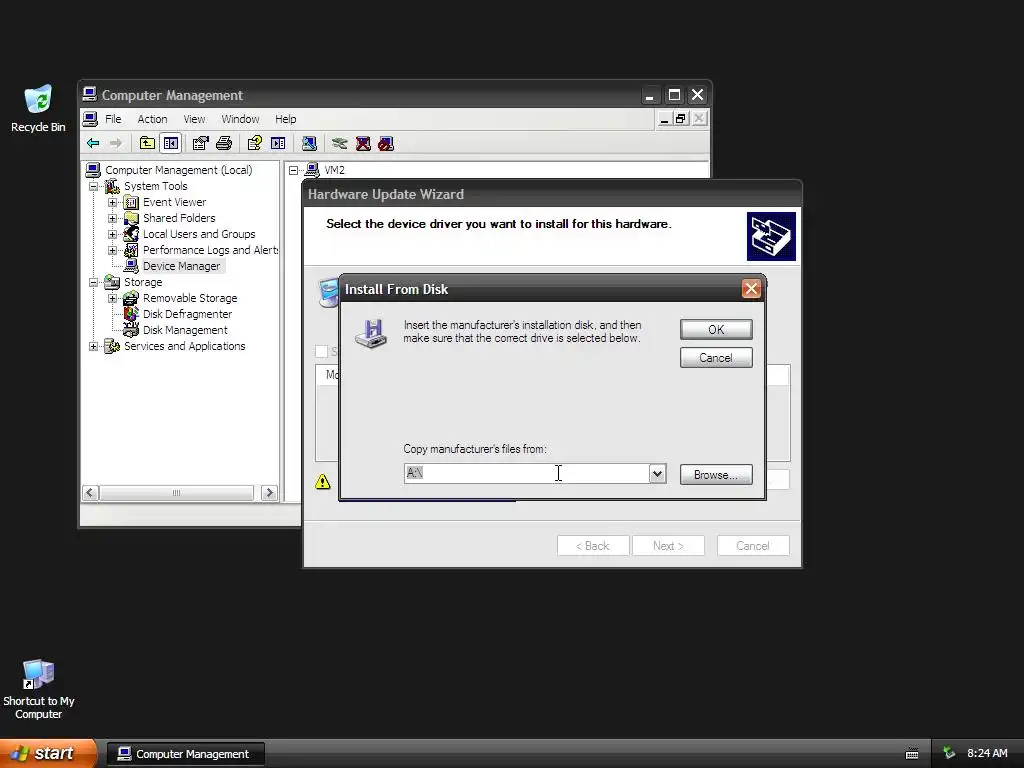Click the Up One Level toolbar icon

click(x=148, y=143)
